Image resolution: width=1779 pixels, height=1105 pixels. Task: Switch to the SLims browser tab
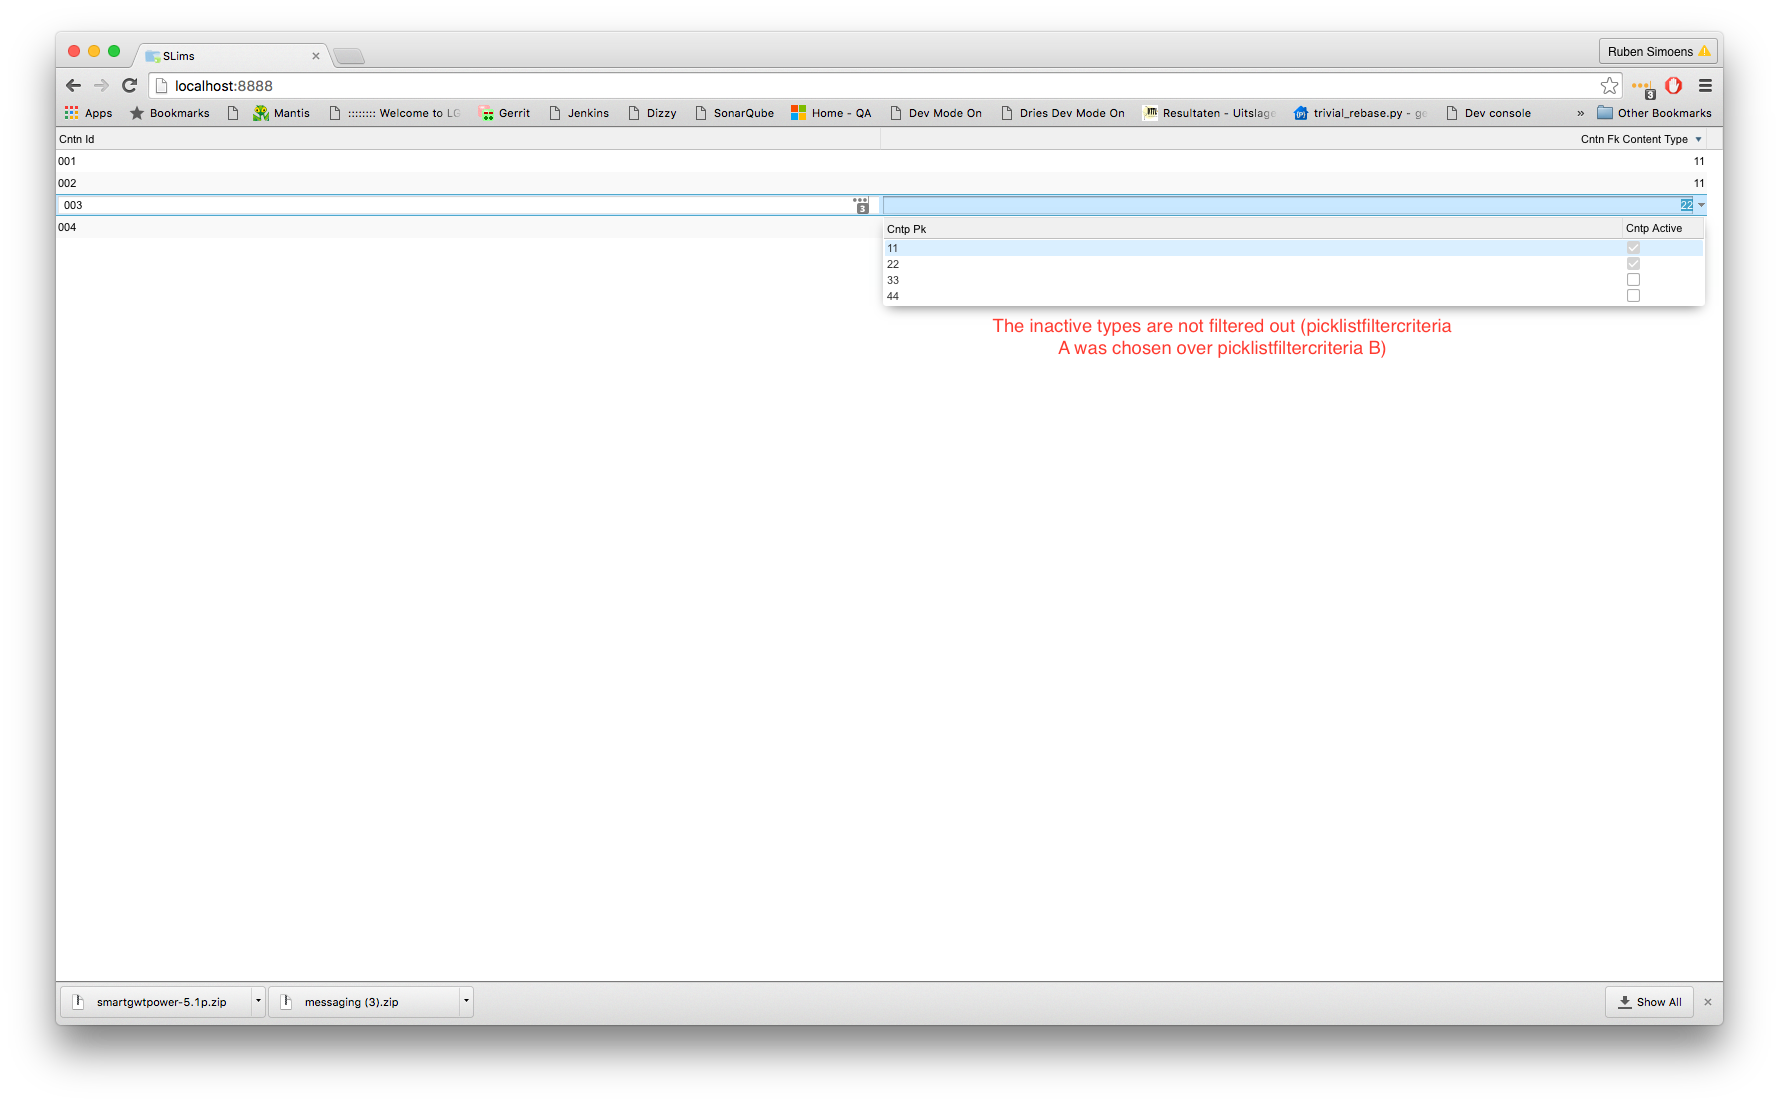point(230,56)
